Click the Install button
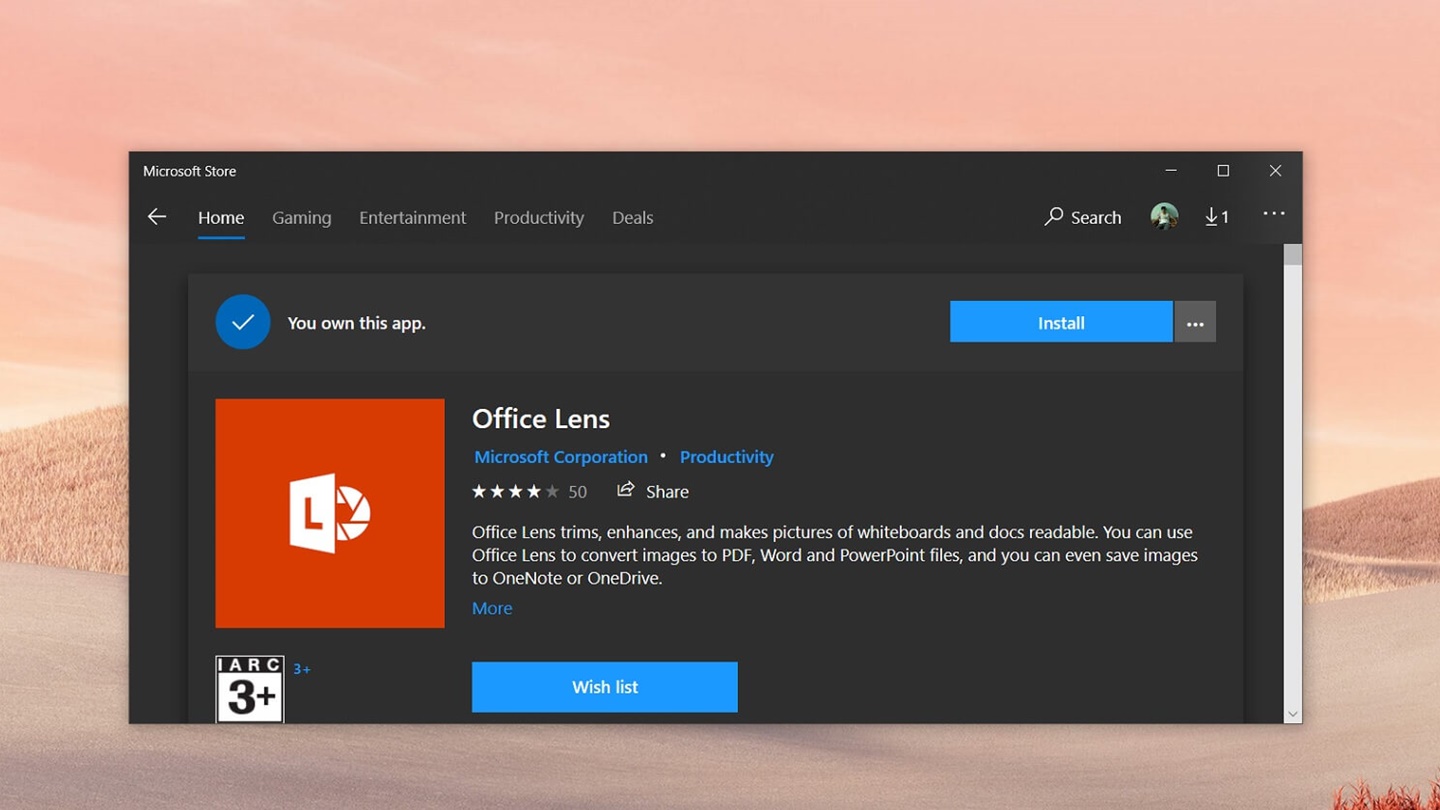1440x810 pixels. pos(1060,323)
